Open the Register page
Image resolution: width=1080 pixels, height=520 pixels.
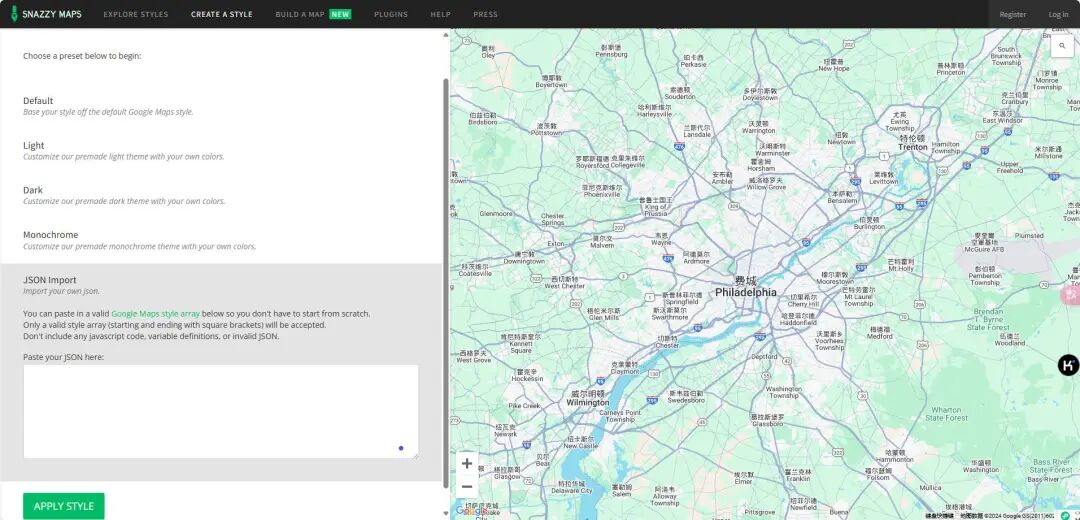pos(1012,14)
